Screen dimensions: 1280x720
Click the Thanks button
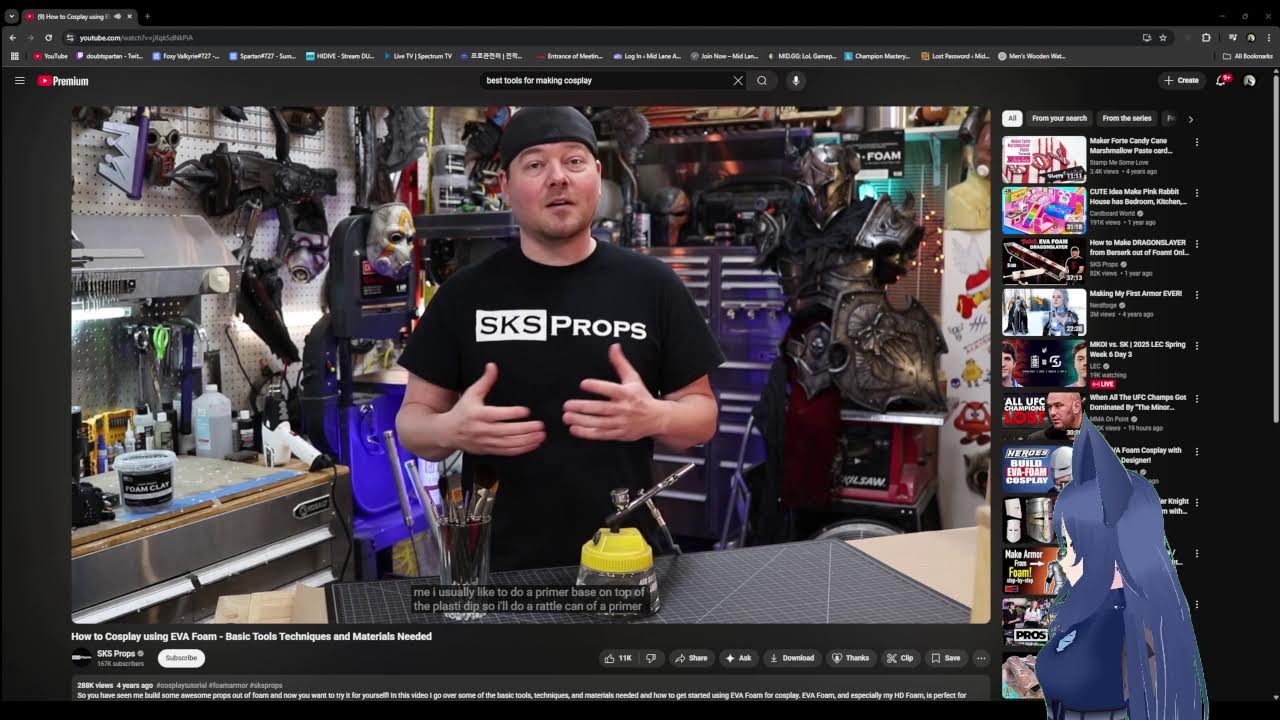(851, 658)
